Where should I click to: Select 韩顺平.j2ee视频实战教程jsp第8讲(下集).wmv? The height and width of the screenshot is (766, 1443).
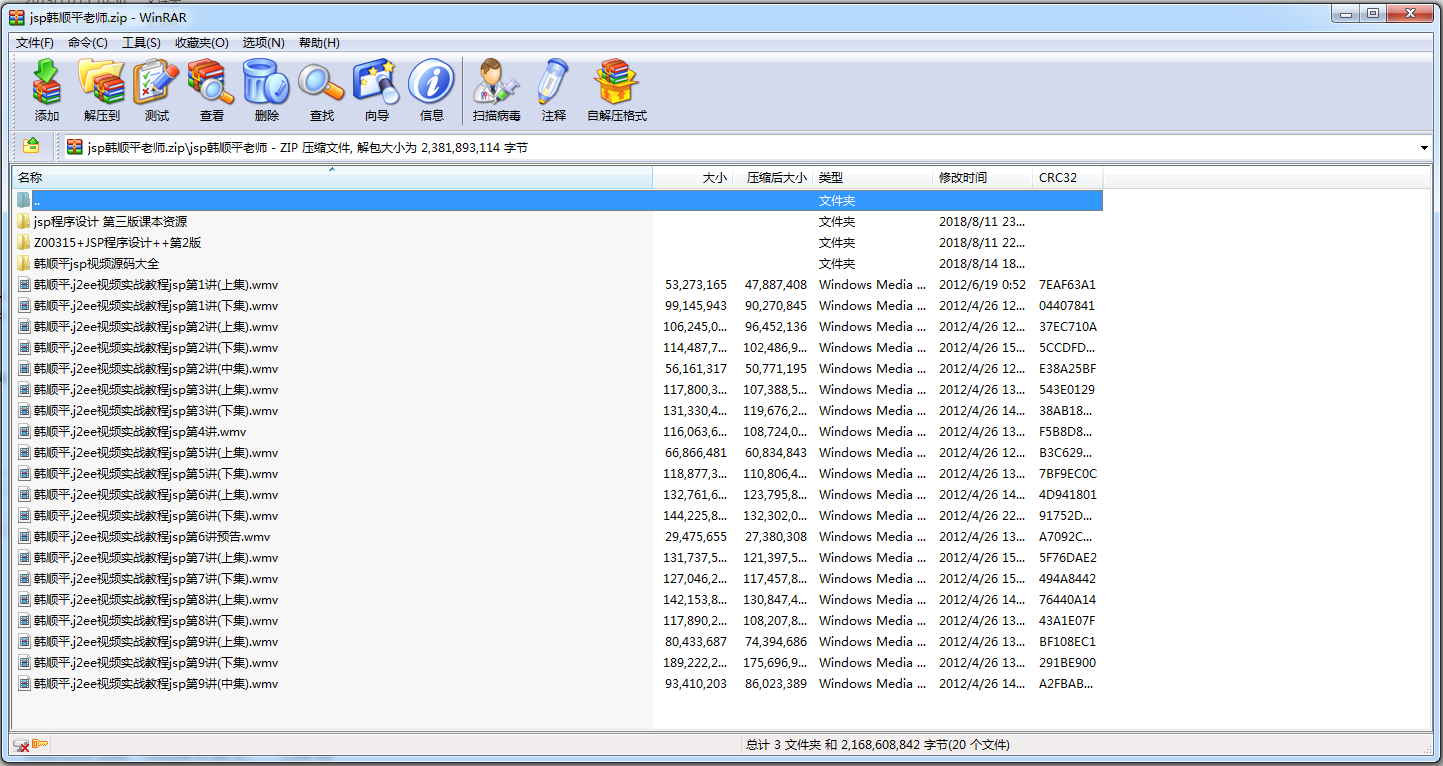156,620
